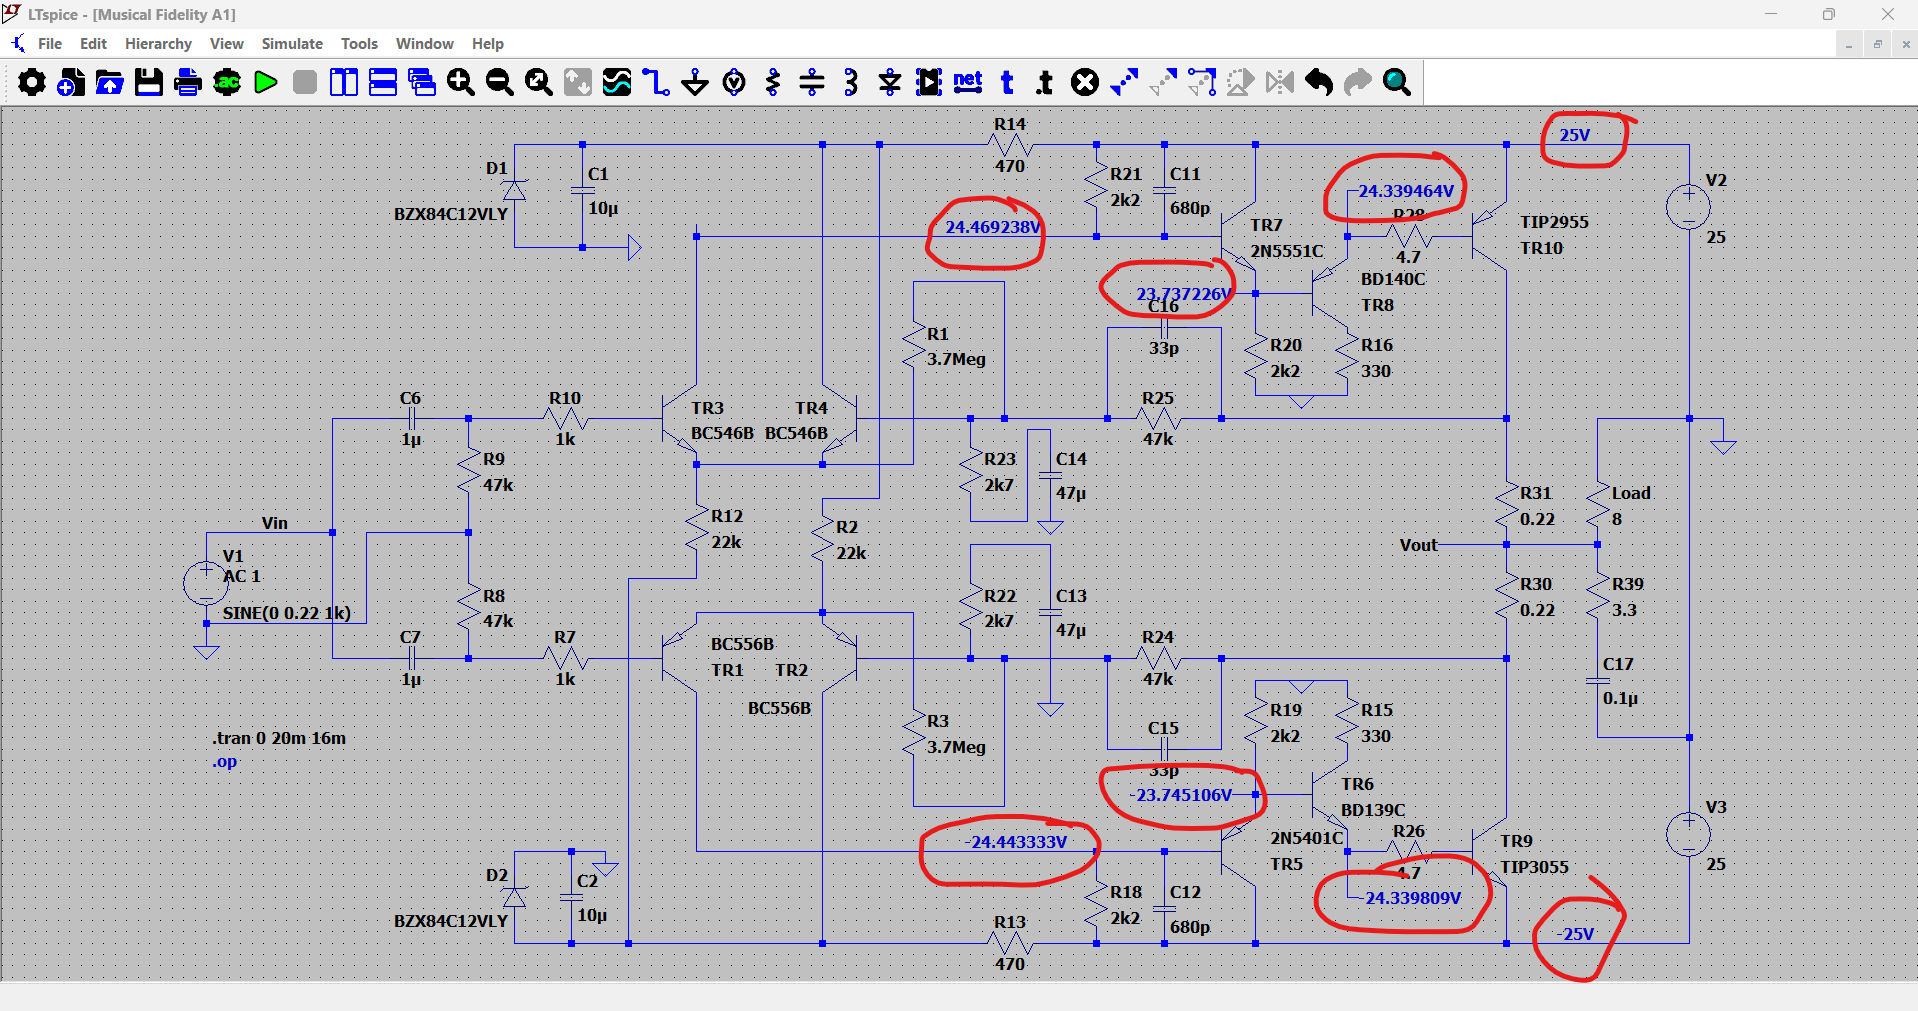
Task: Click the halt simulation square
Action: 305,82
